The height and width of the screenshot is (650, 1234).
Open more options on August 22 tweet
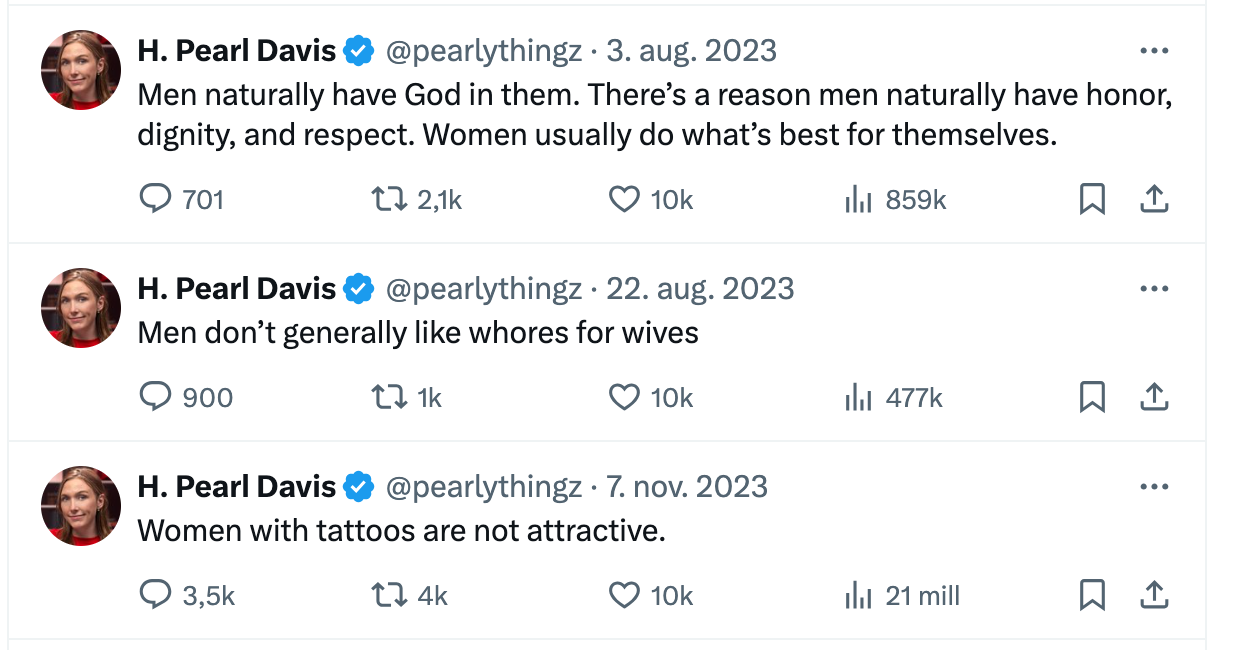1154,289
